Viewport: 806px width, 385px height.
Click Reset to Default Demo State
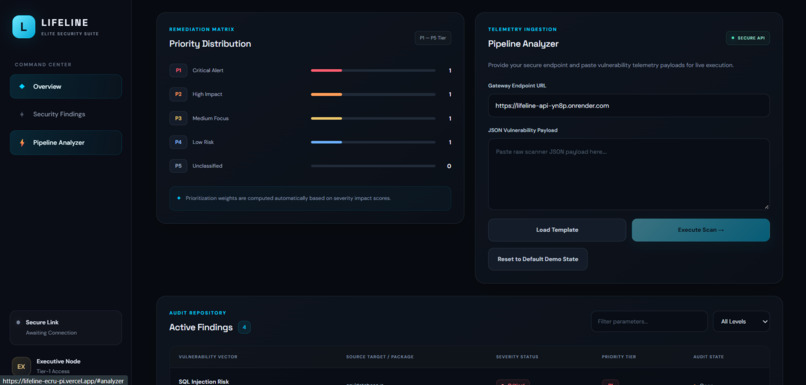(x=538, y=259)
